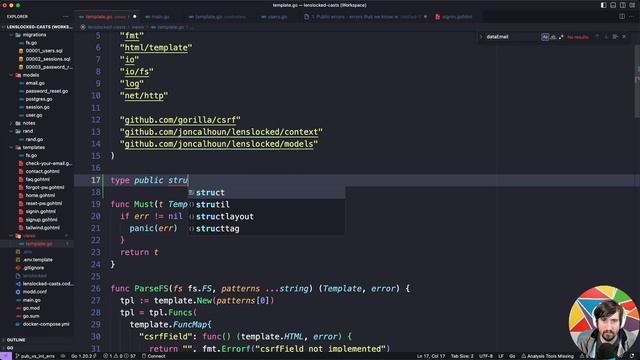
Task: Open contact.gohtml file
Action: point(42,171)
